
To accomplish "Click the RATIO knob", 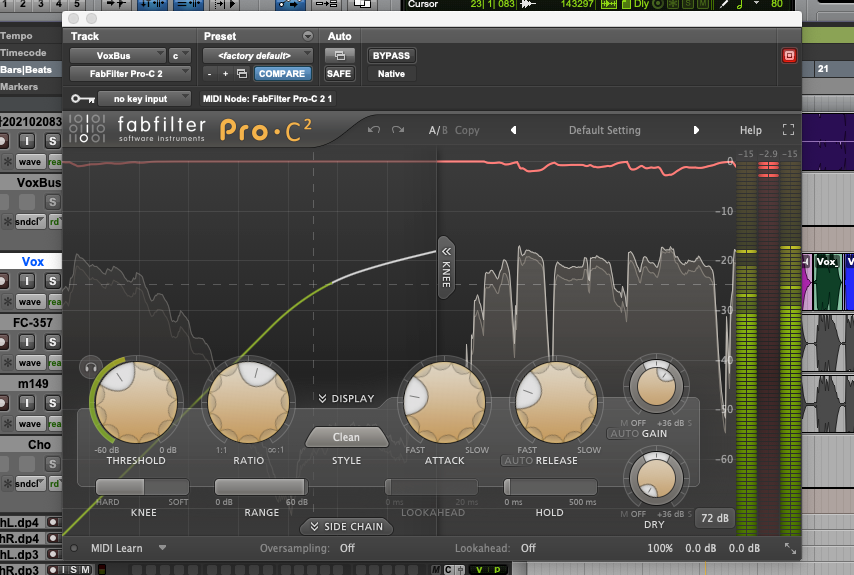I will point(248,402).
